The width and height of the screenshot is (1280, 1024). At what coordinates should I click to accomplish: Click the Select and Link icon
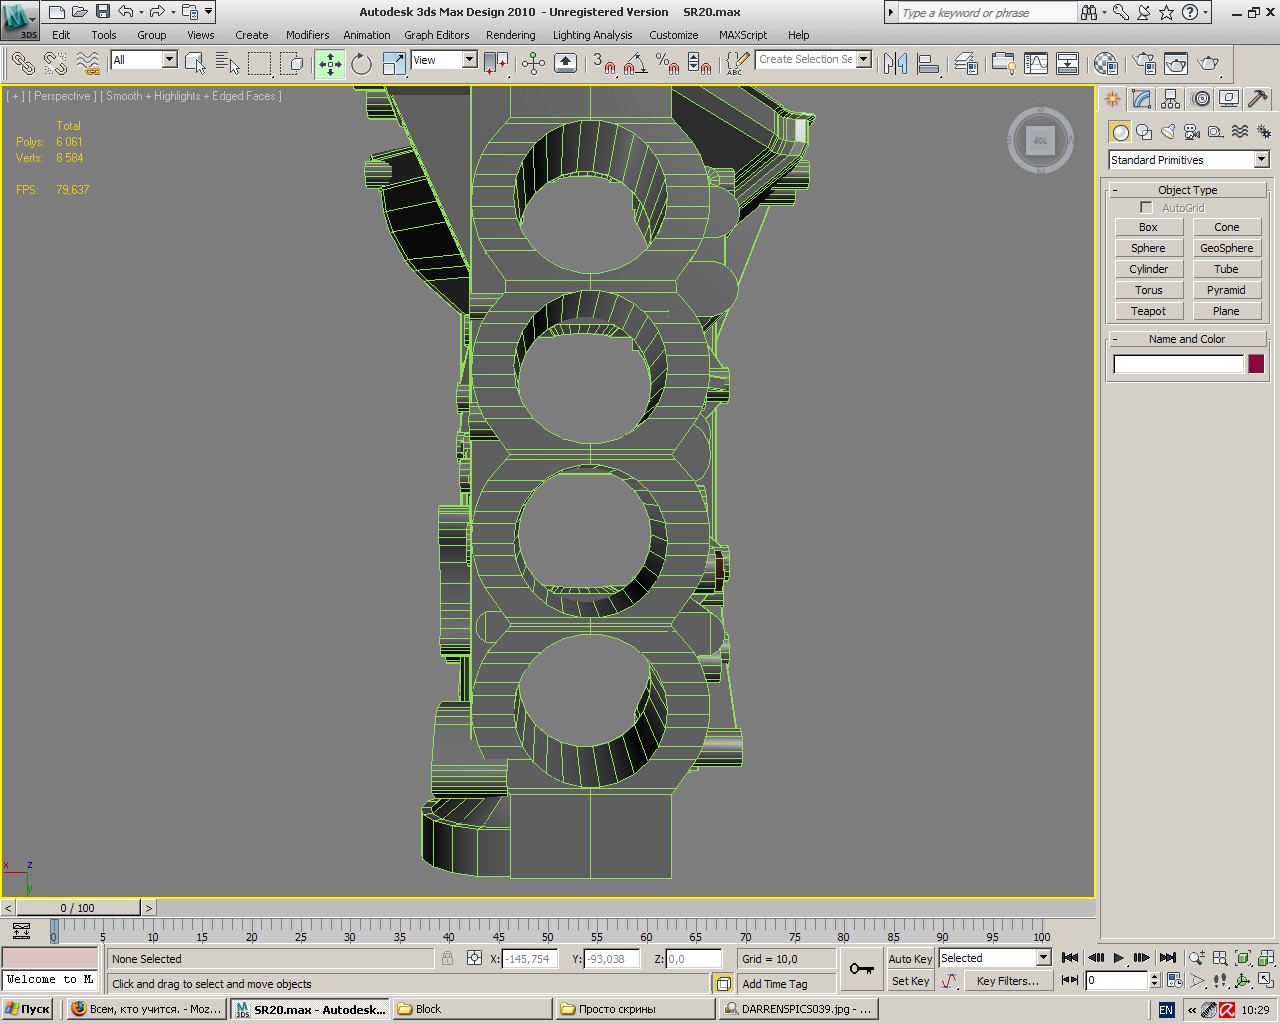point(22,64)
